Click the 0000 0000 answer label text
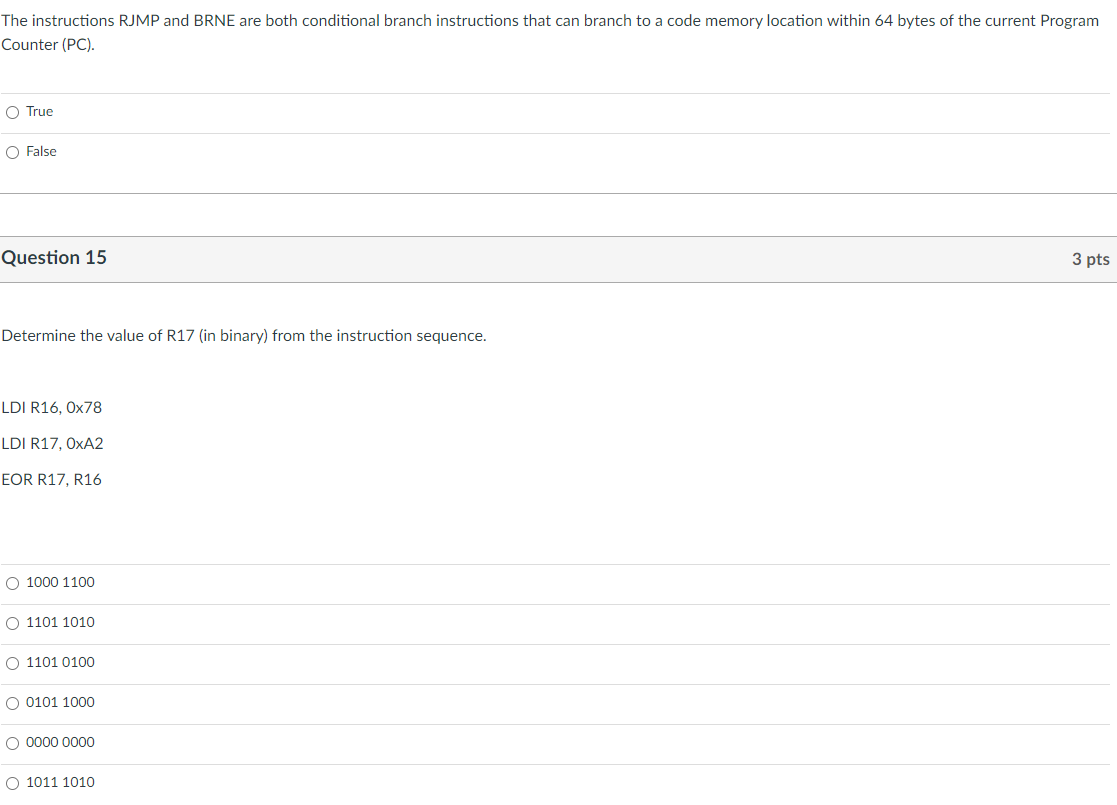Image resolution: width=1117 pixels, height=805 pixels. (x=60, y=742)
